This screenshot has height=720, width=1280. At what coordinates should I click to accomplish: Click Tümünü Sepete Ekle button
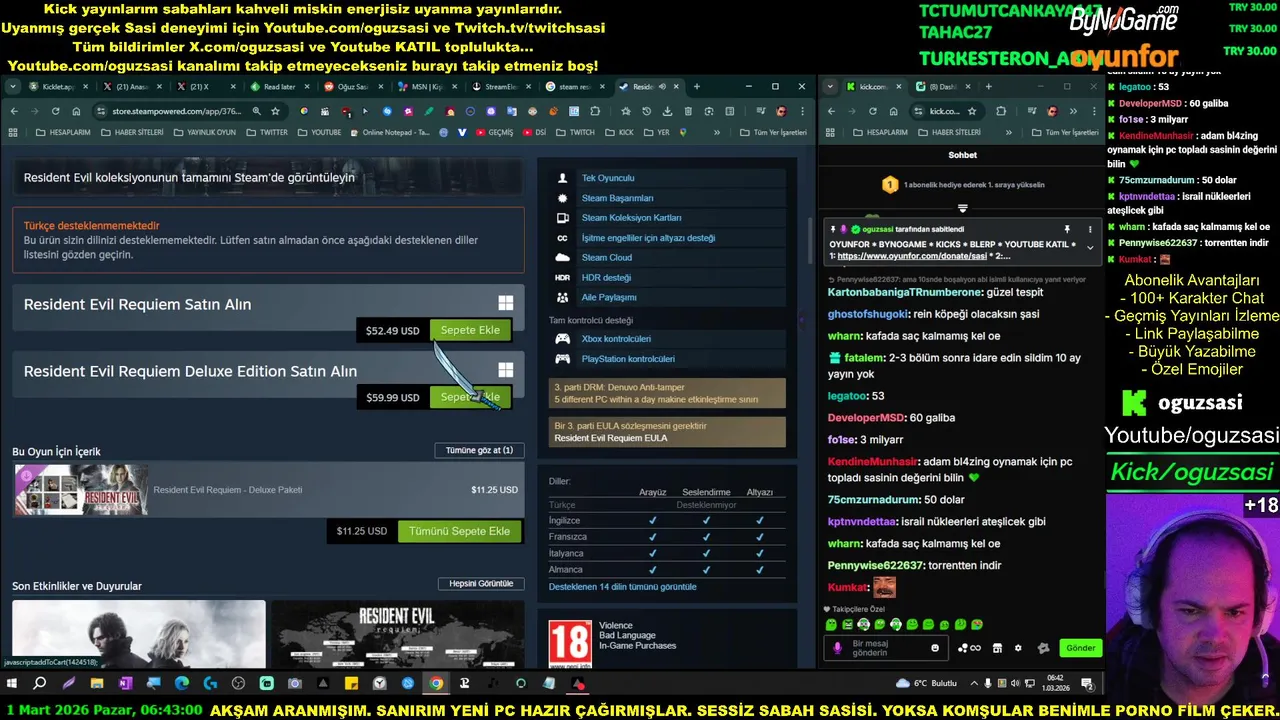459,531
